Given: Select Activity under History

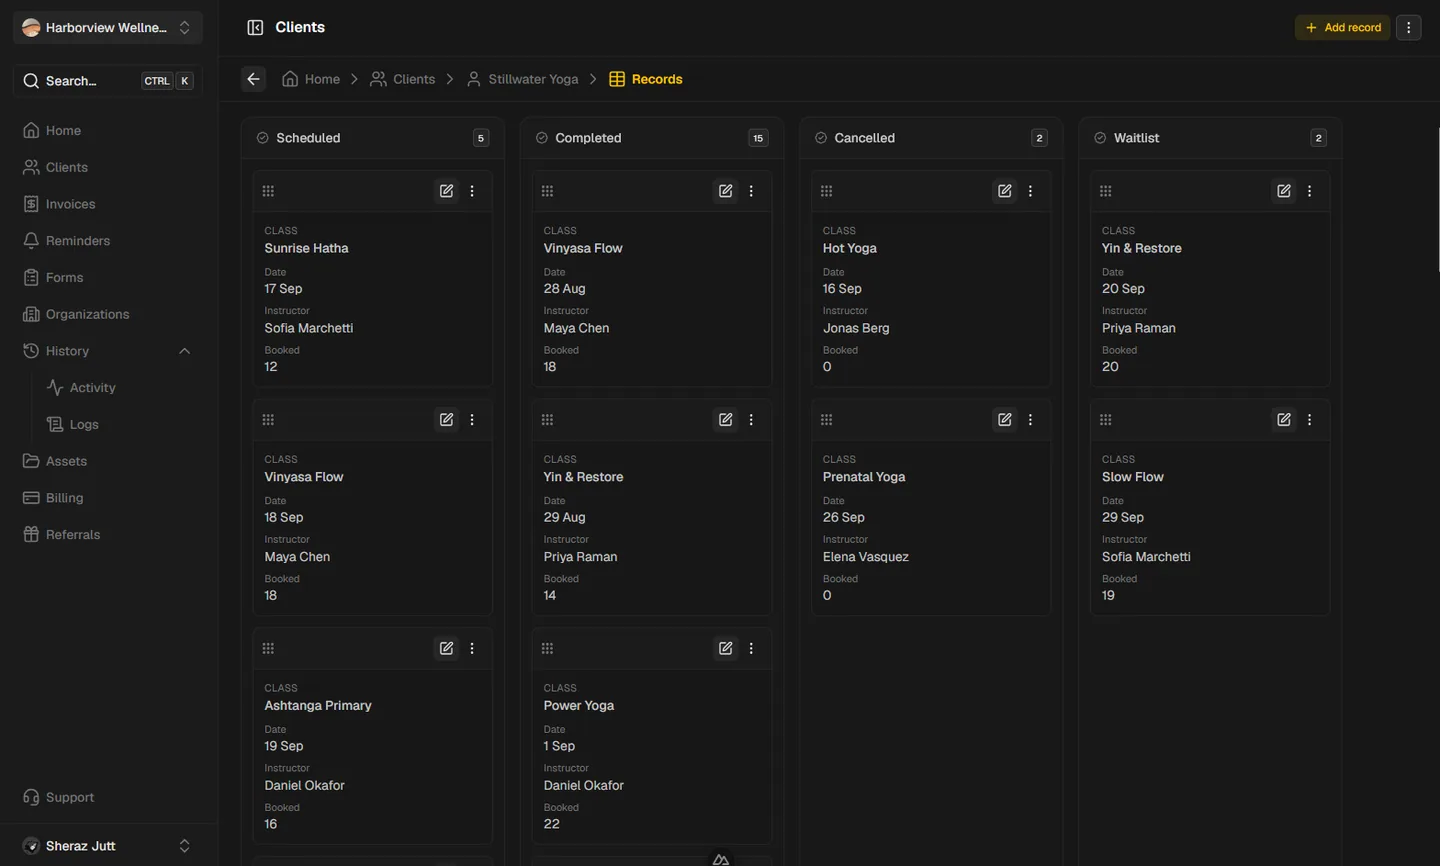Looking at the screenshot, I should coord(120,388).
